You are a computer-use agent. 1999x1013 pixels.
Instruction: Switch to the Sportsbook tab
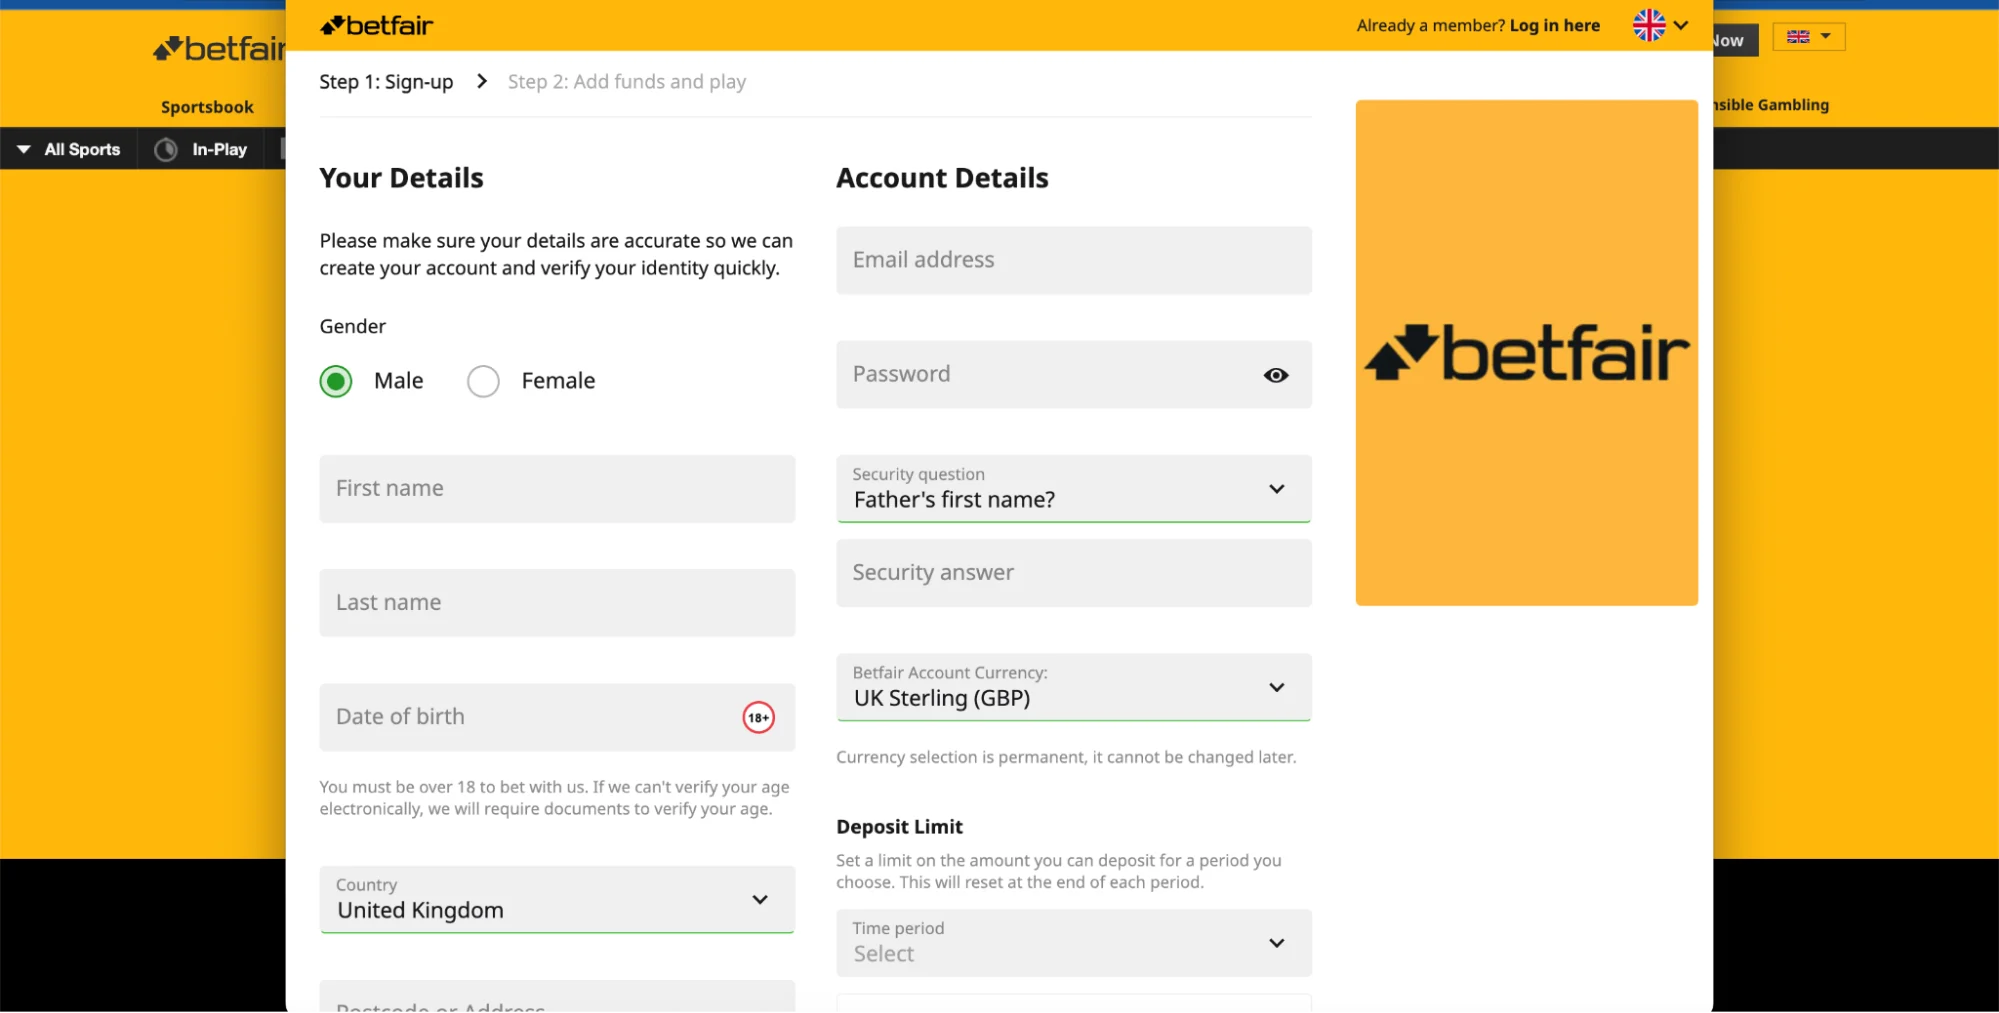tap(207, 107)
